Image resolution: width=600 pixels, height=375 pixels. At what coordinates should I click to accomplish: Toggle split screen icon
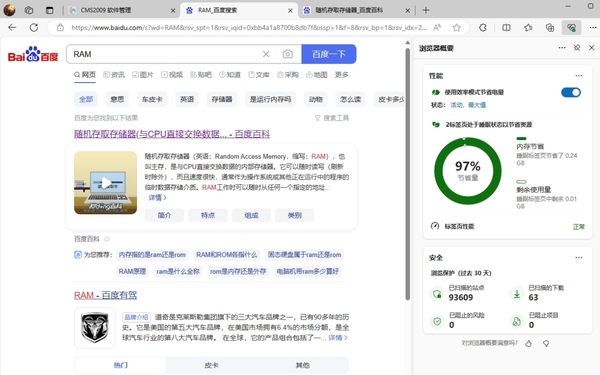click(506, 28)
